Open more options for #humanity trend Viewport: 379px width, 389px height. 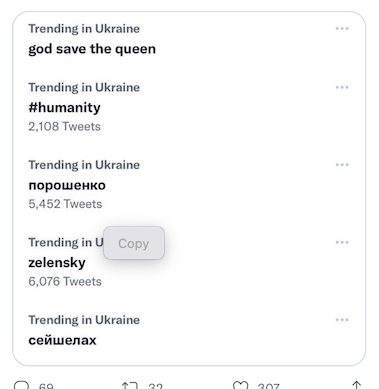point(342,87)
